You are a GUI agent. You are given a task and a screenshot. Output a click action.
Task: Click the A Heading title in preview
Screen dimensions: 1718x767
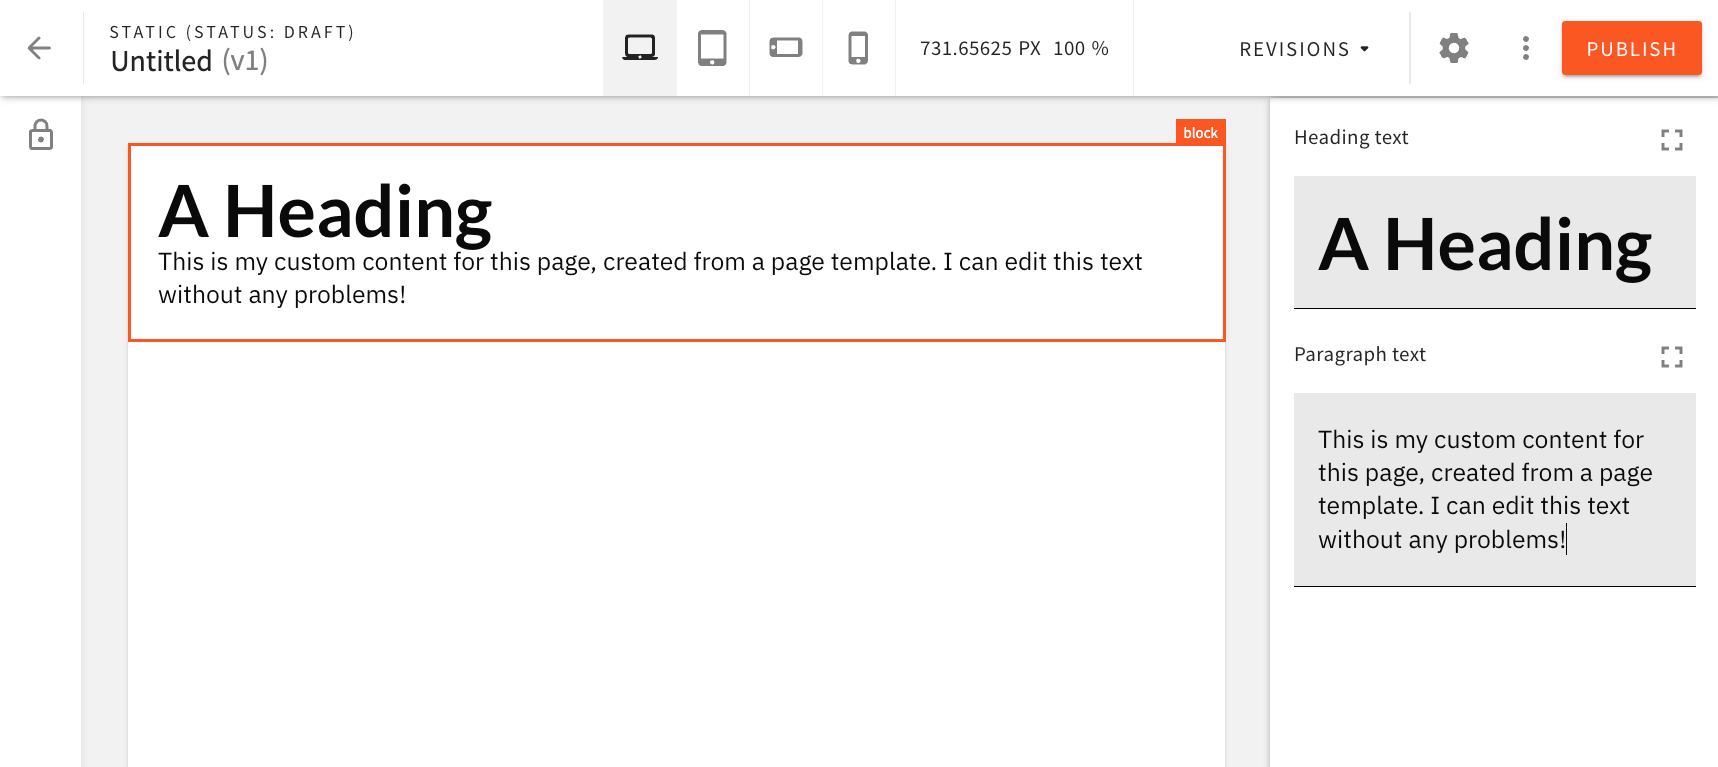point(325,212)
